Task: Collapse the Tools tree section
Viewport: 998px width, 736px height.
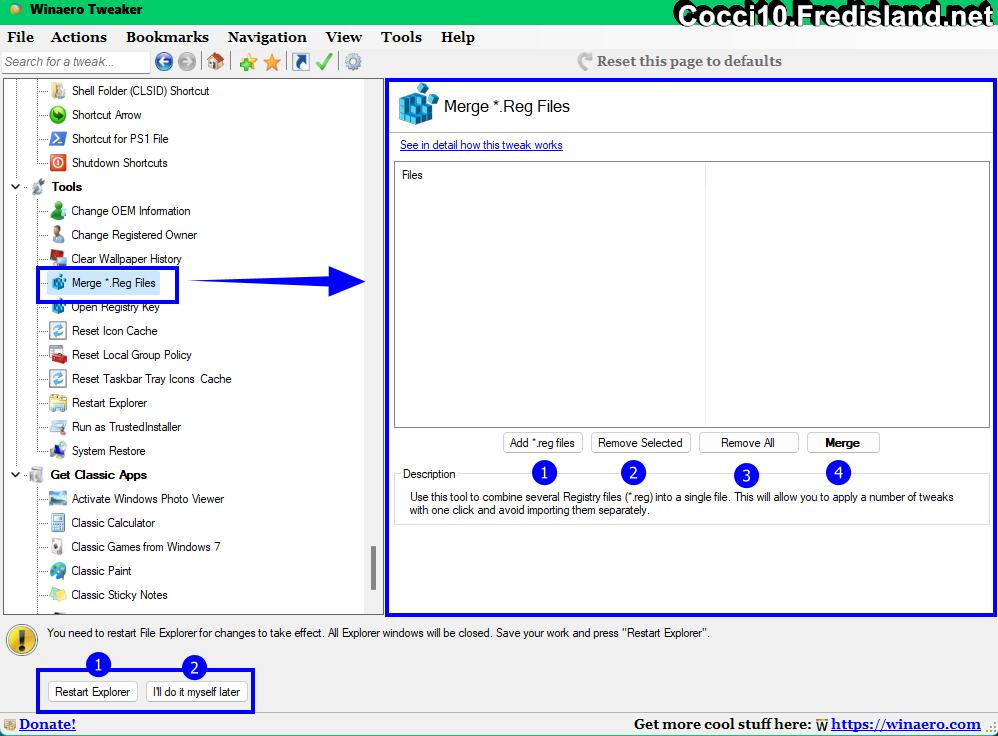Action: (16, 187)
